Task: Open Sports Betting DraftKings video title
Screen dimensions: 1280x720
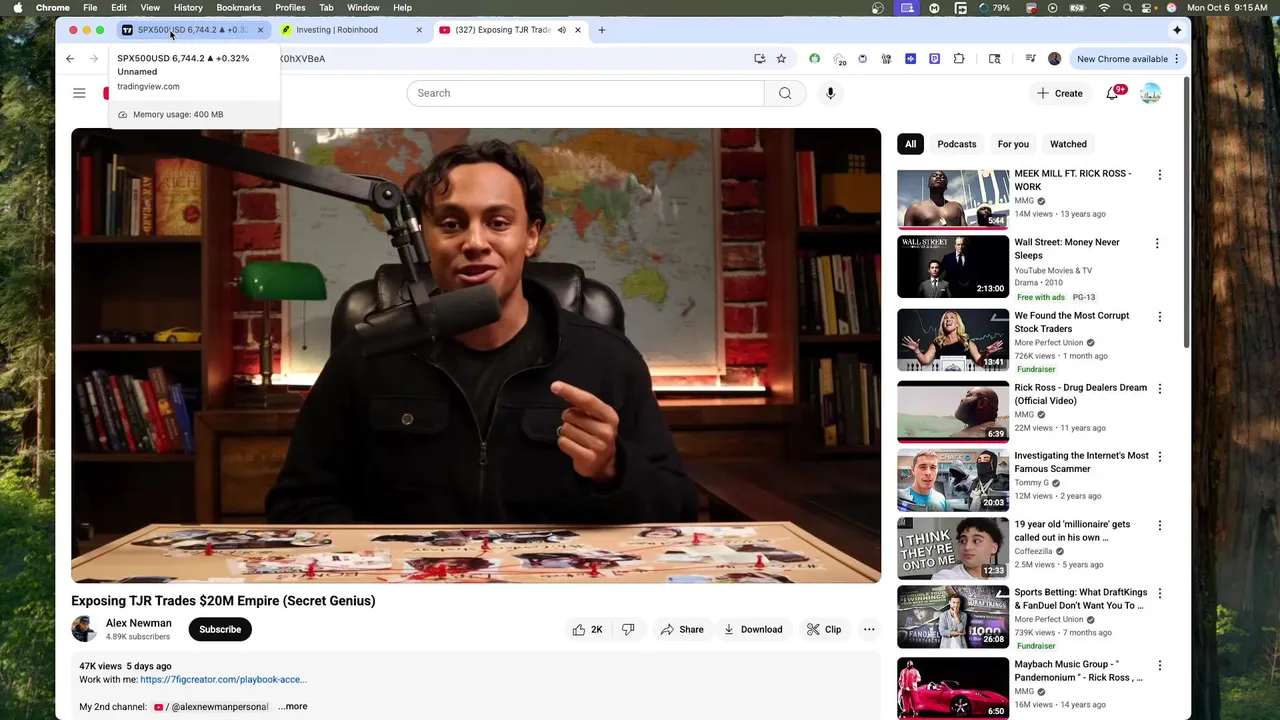Action: [1080, 599]
